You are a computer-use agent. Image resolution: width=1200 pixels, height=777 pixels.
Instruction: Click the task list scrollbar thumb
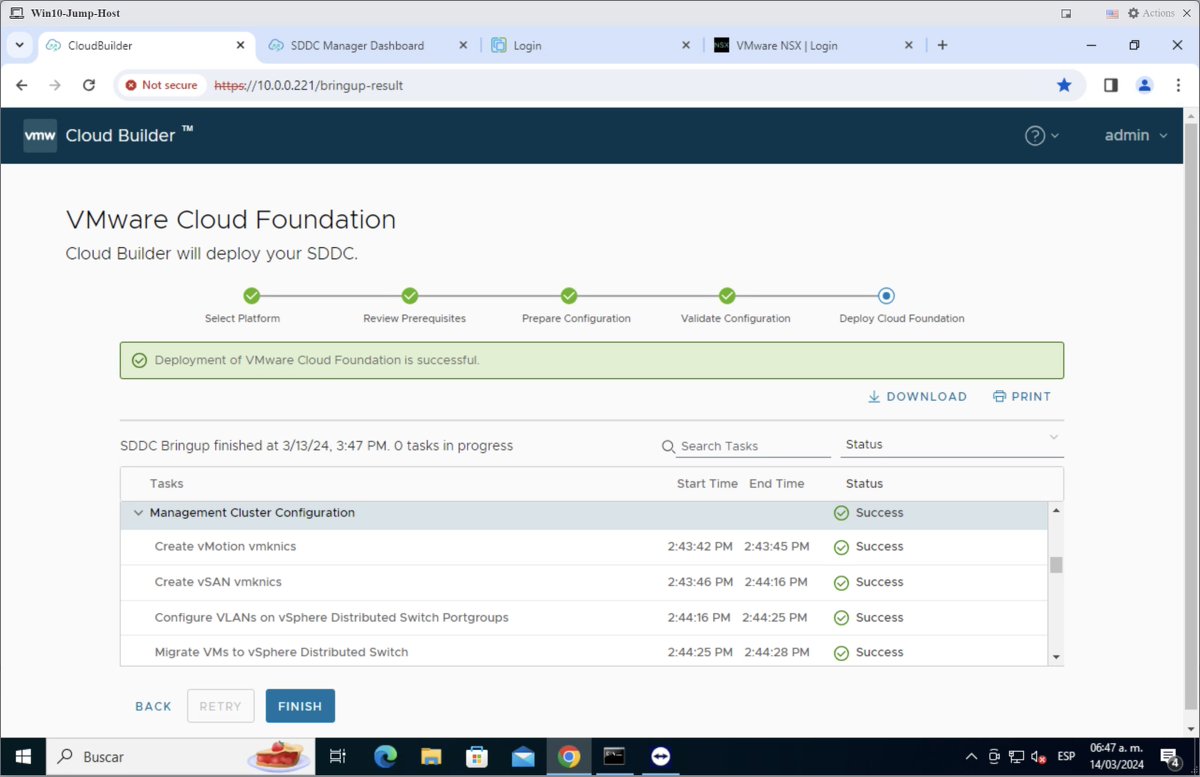click(1056, 565)
